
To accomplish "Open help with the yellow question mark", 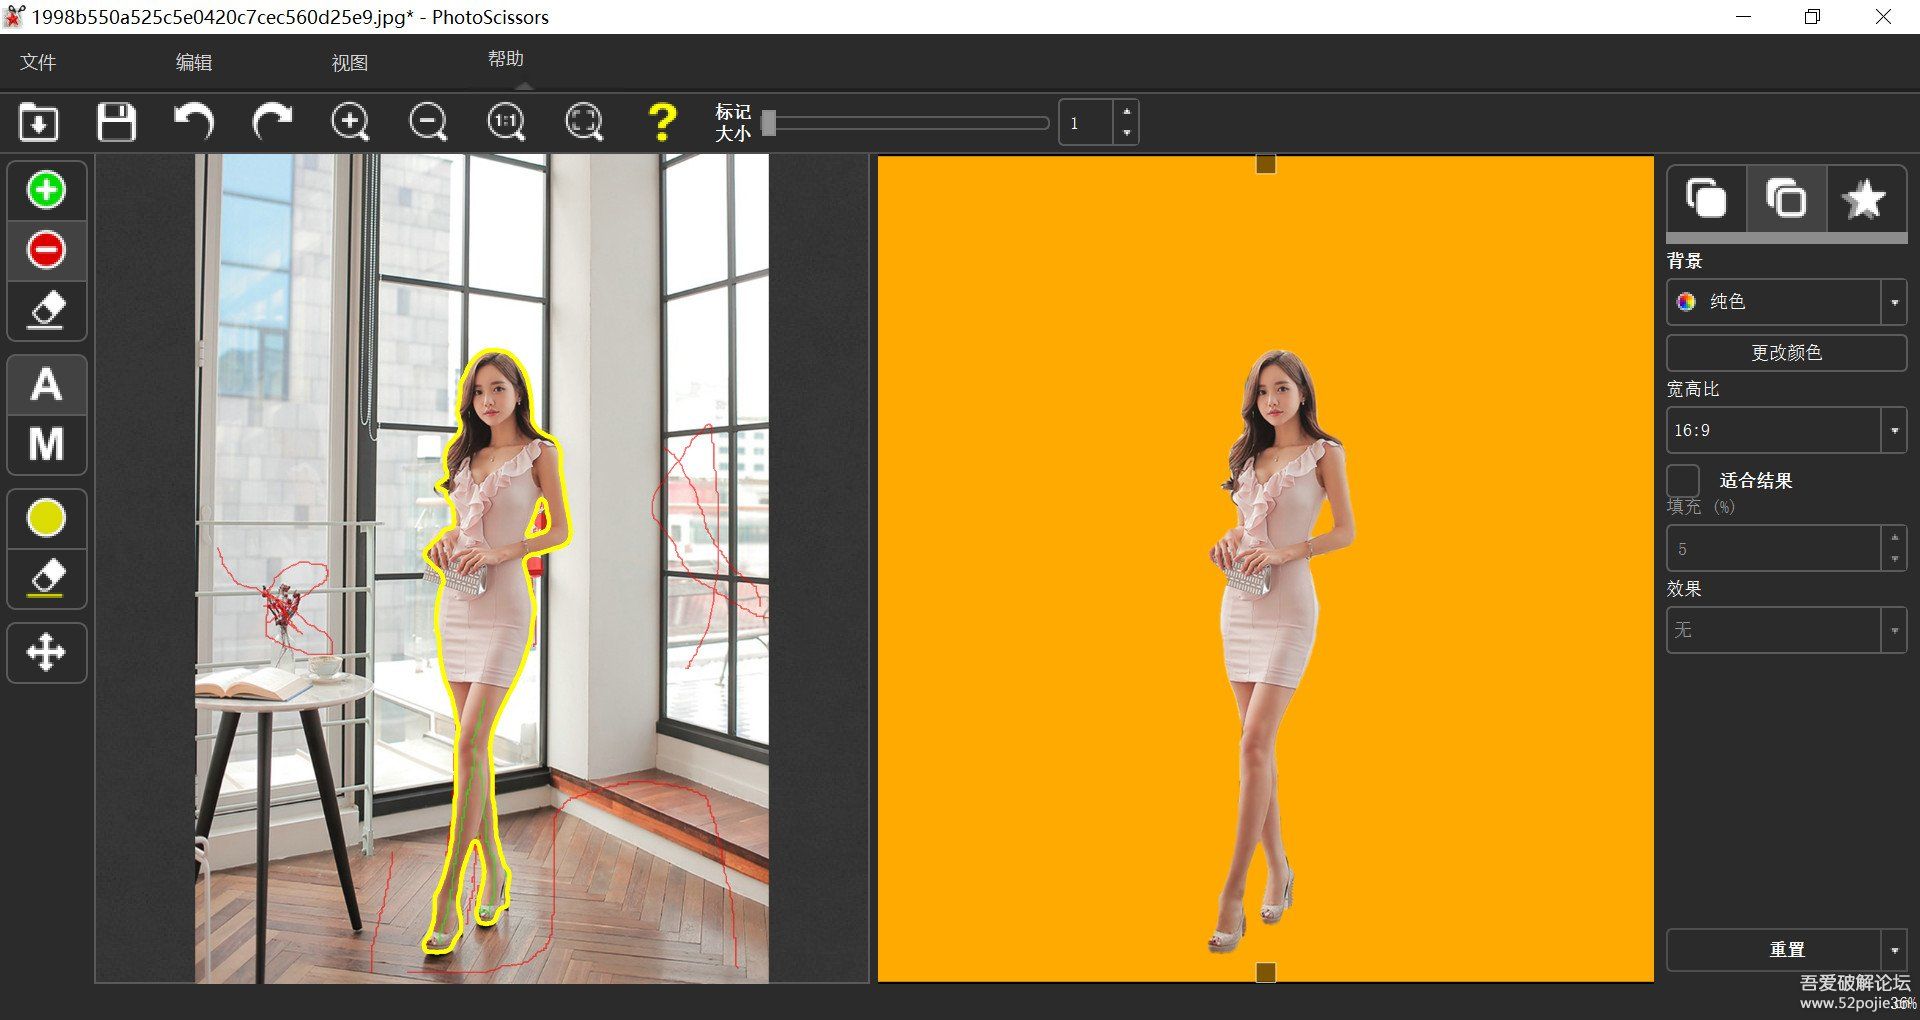I will pos(662,123).
